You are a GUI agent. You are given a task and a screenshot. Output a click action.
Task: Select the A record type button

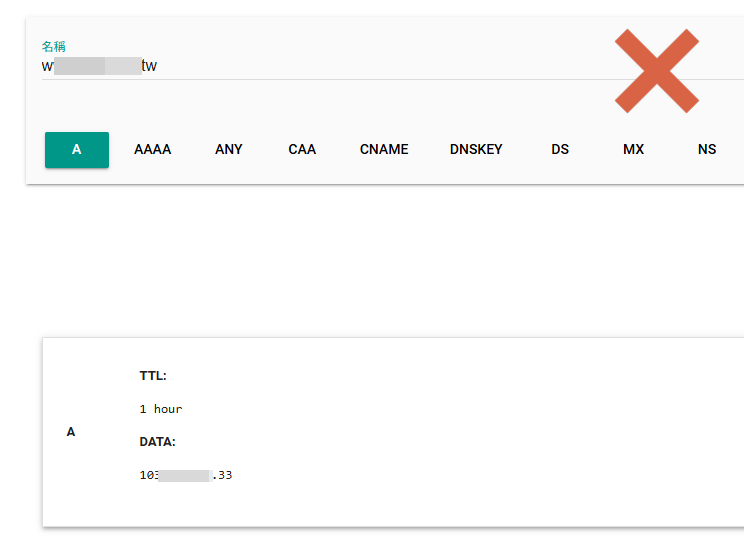click(77, 150)
